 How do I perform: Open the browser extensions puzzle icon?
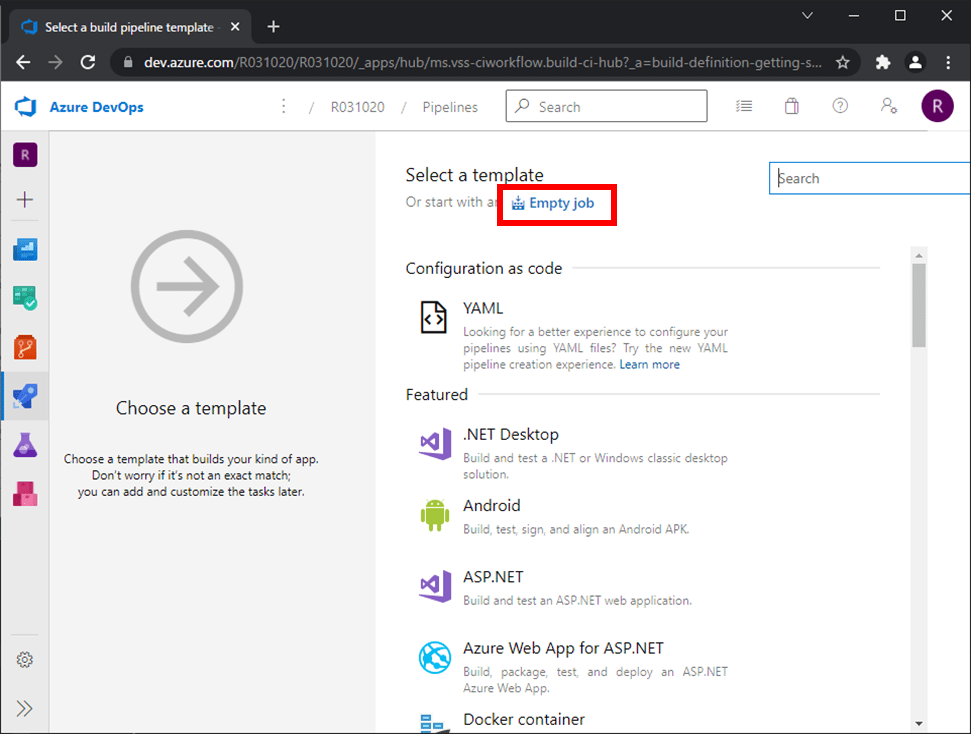[x=882, y=62]
